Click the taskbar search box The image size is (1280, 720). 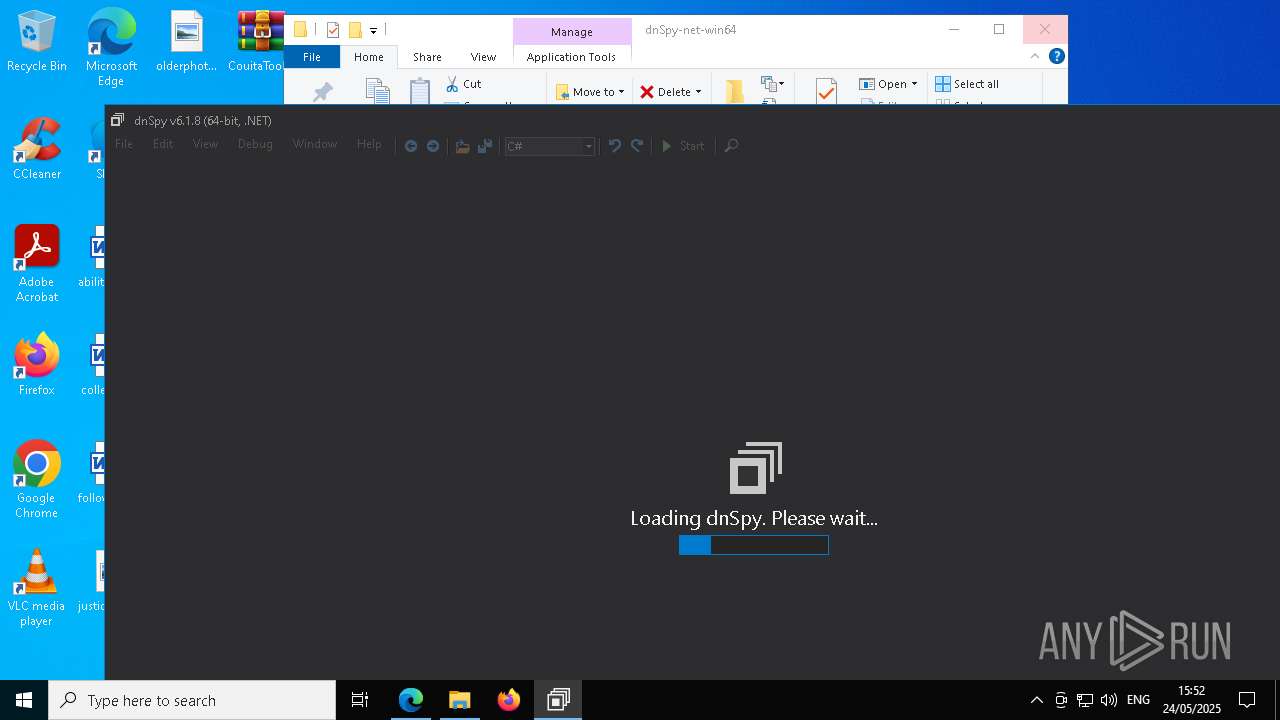192,700
